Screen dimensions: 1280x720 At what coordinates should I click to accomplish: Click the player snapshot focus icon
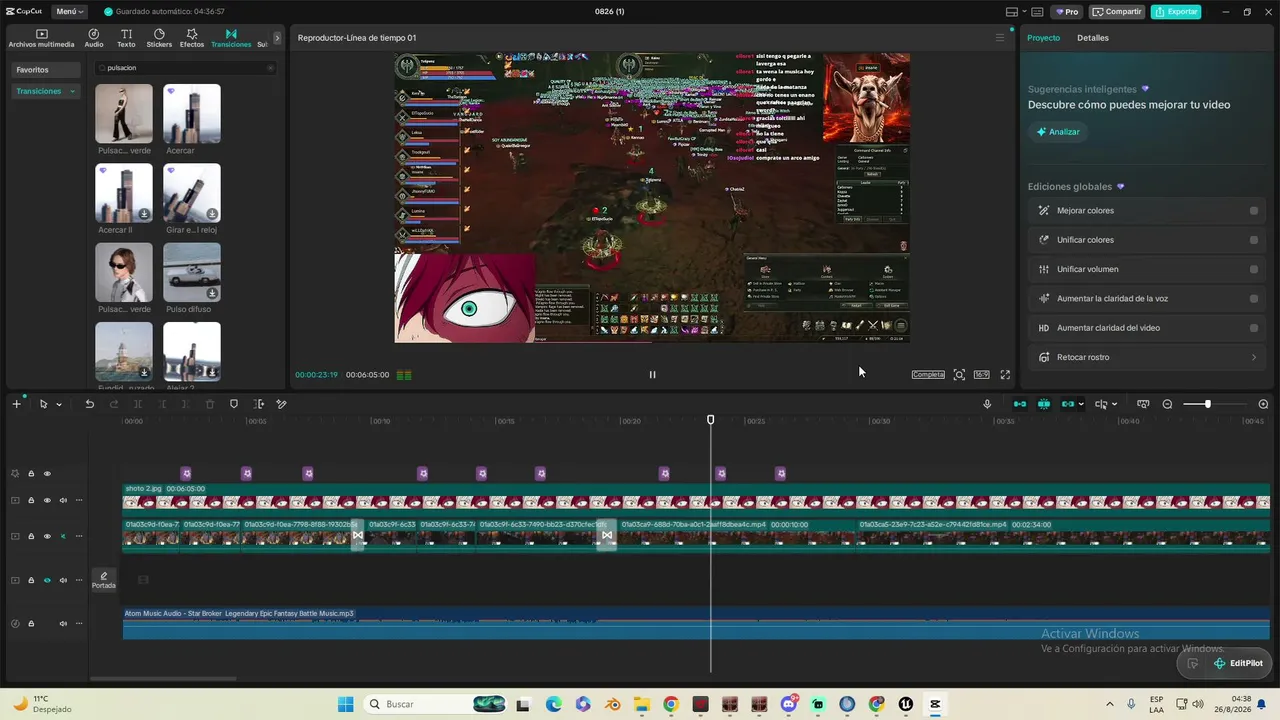coord(959,375)
